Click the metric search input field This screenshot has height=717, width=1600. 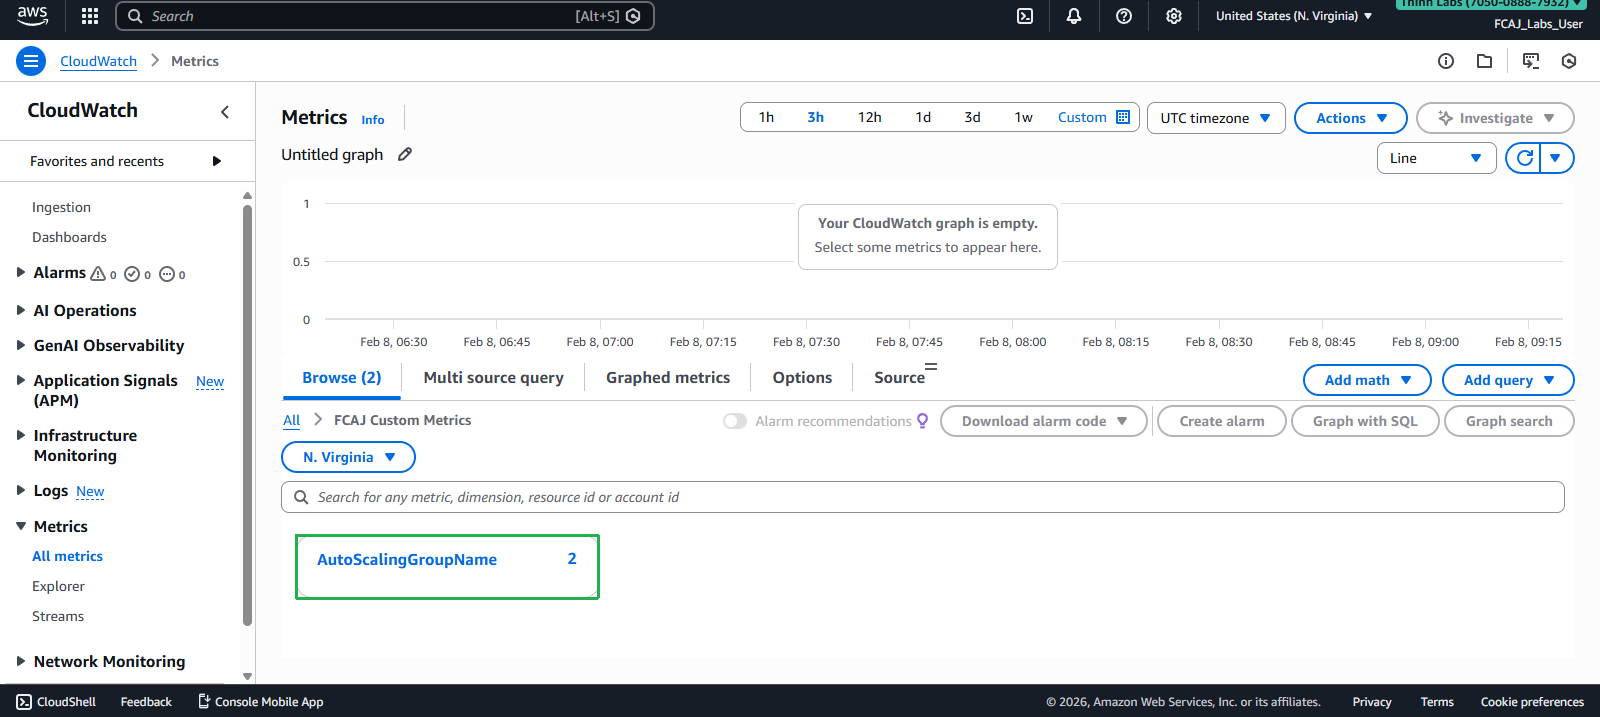(922, 497)
